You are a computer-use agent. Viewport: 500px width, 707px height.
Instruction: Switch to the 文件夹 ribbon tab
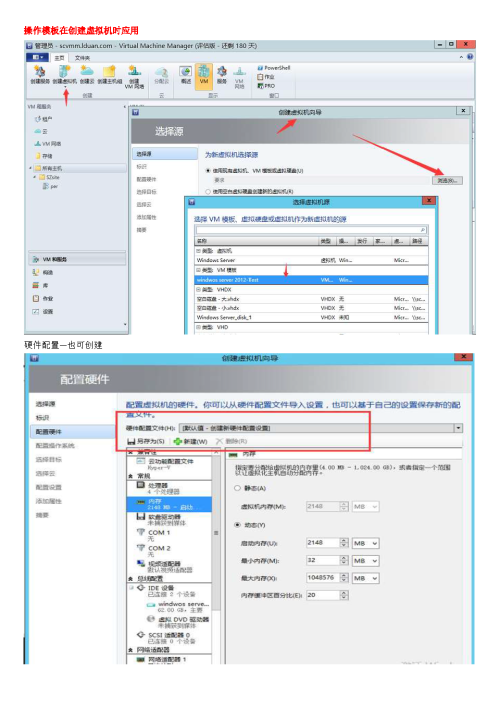point(82,58)
